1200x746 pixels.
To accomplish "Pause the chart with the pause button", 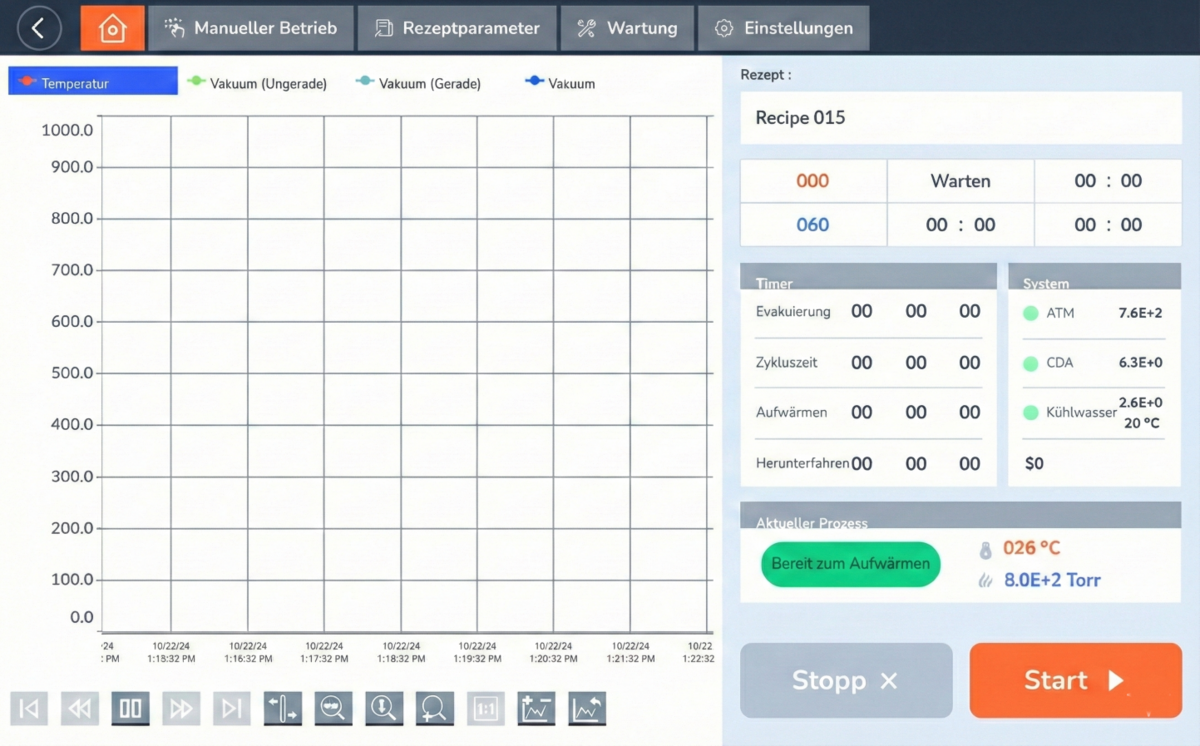I will coord(131,709).
